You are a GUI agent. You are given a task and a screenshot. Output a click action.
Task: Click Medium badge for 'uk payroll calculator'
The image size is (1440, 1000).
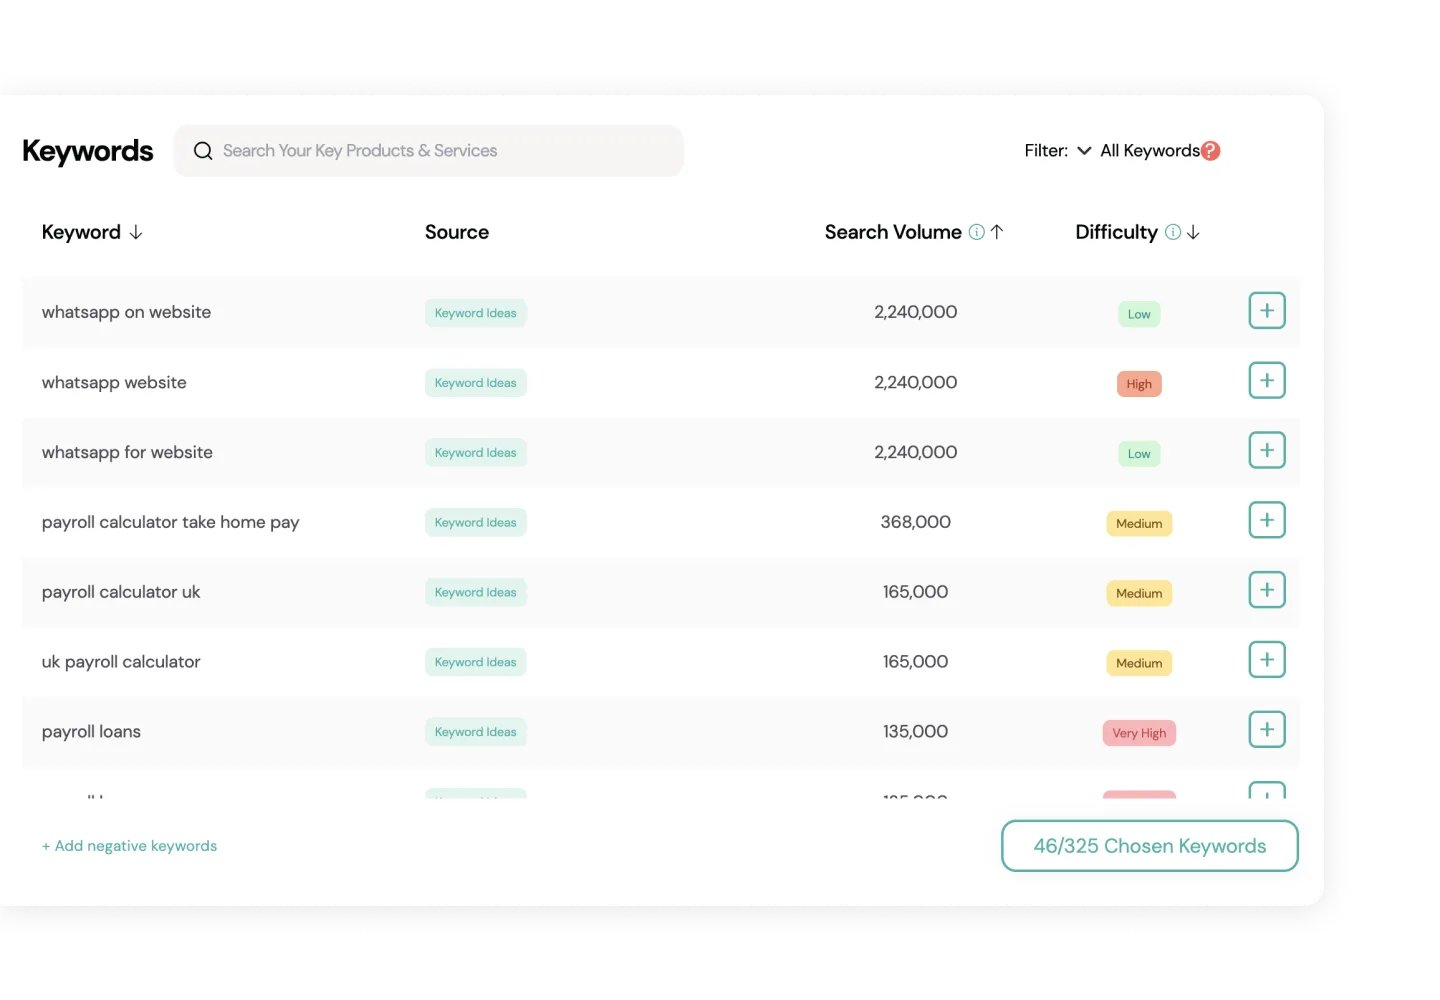(x=1139, y=663)
